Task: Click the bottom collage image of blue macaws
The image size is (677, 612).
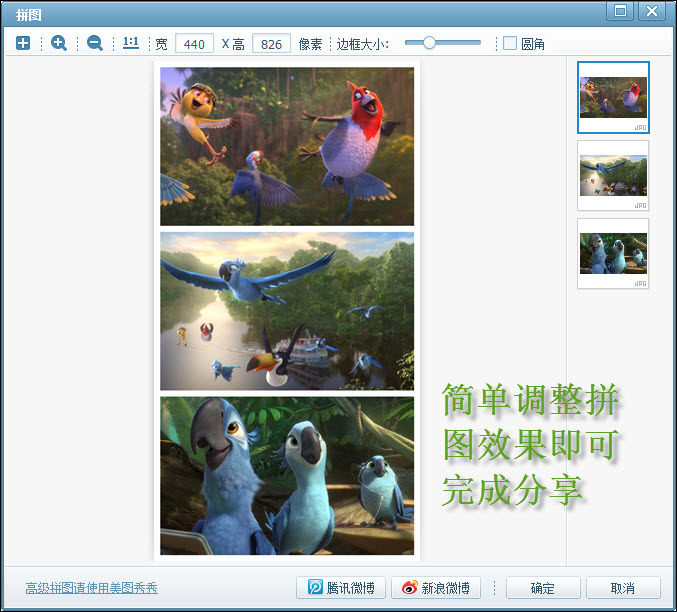Action: [x=287, y=476]
